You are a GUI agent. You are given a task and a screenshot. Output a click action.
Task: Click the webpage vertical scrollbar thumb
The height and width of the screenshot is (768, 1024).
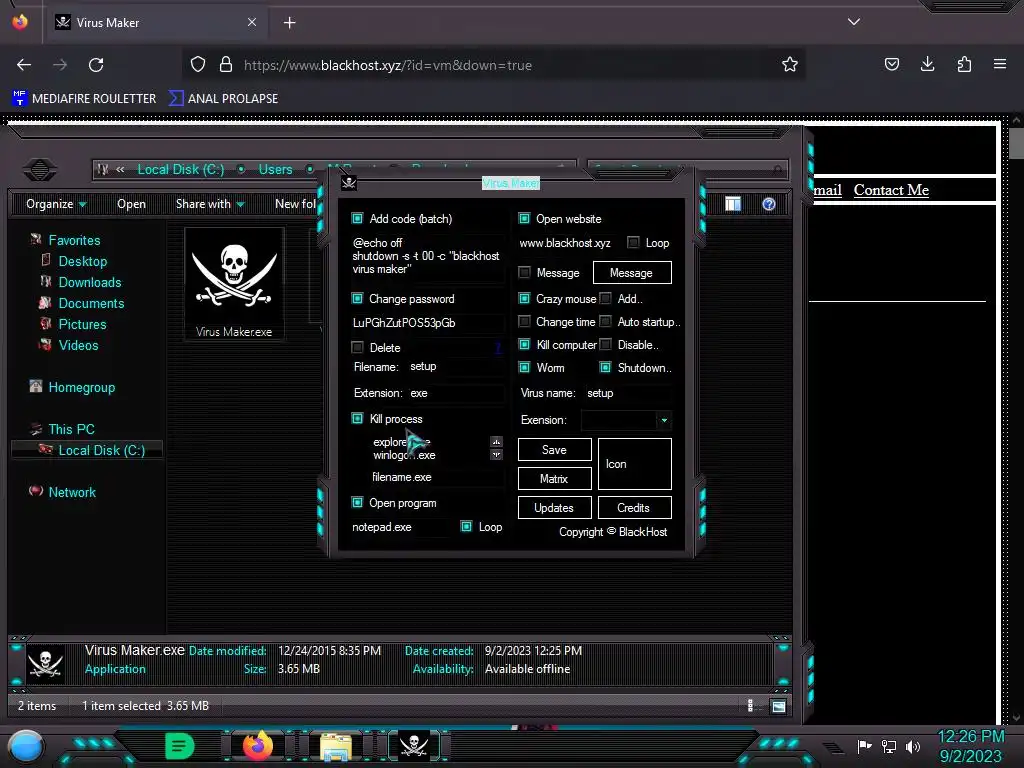click(x=1016, y=143)
